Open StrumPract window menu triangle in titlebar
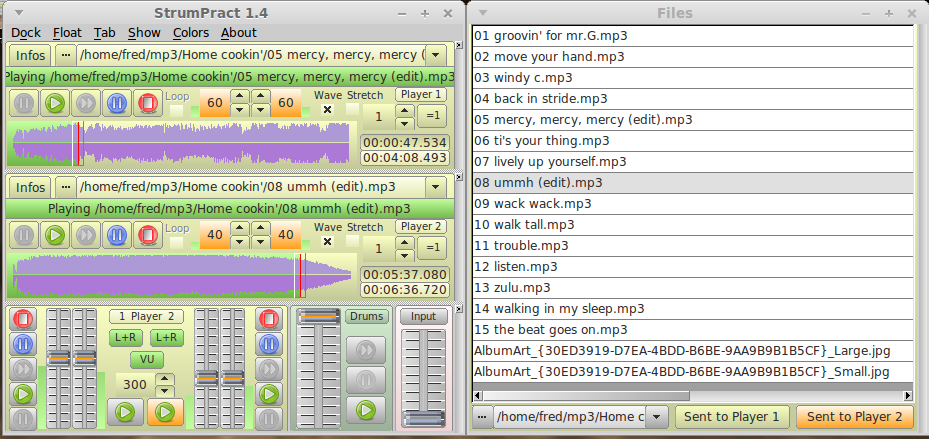The height and width of the screenshot is (439, 929). (x=20, y=13)
